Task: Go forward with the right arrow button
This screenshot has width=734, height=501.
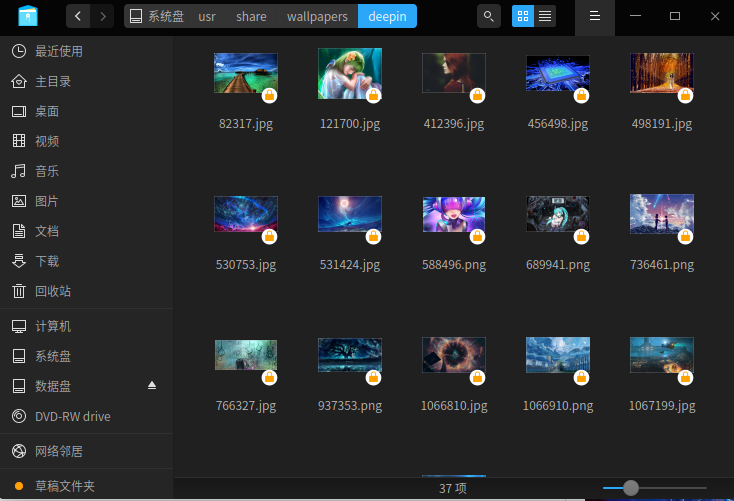Action: pos(103,16)
